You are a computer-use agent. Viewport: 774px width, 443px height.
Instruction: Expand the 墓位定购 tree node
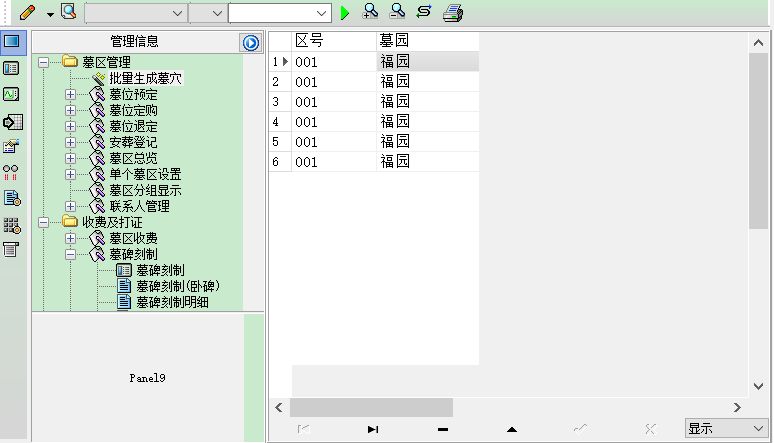tap(71, 110)
